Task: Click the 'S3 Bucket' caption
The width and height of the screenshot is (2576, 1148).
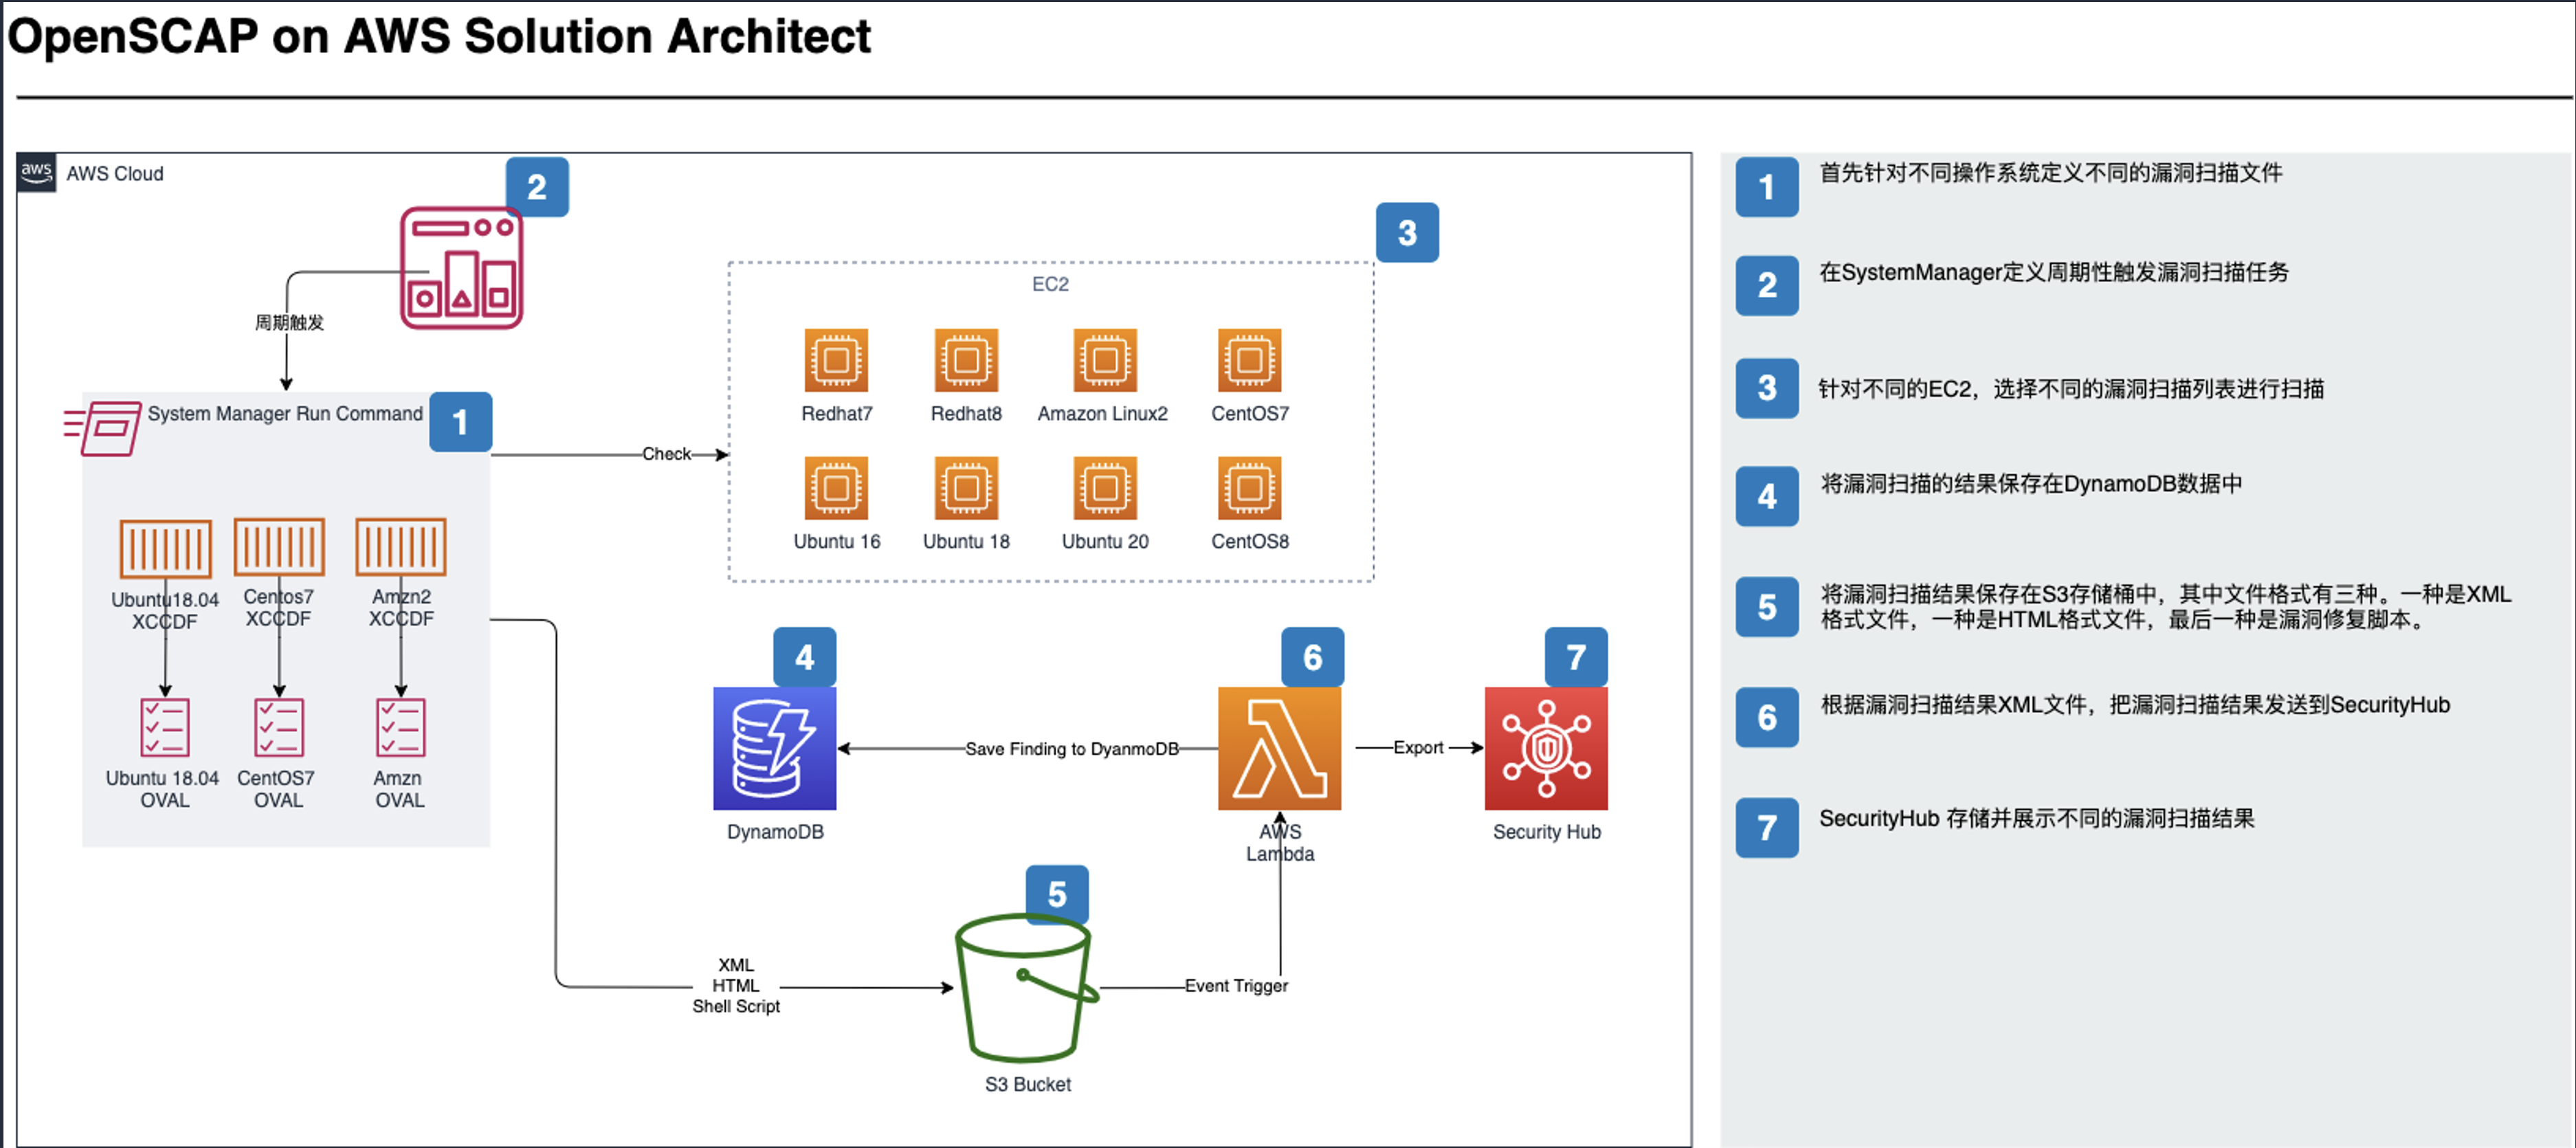Action: pos(1027,1084)
